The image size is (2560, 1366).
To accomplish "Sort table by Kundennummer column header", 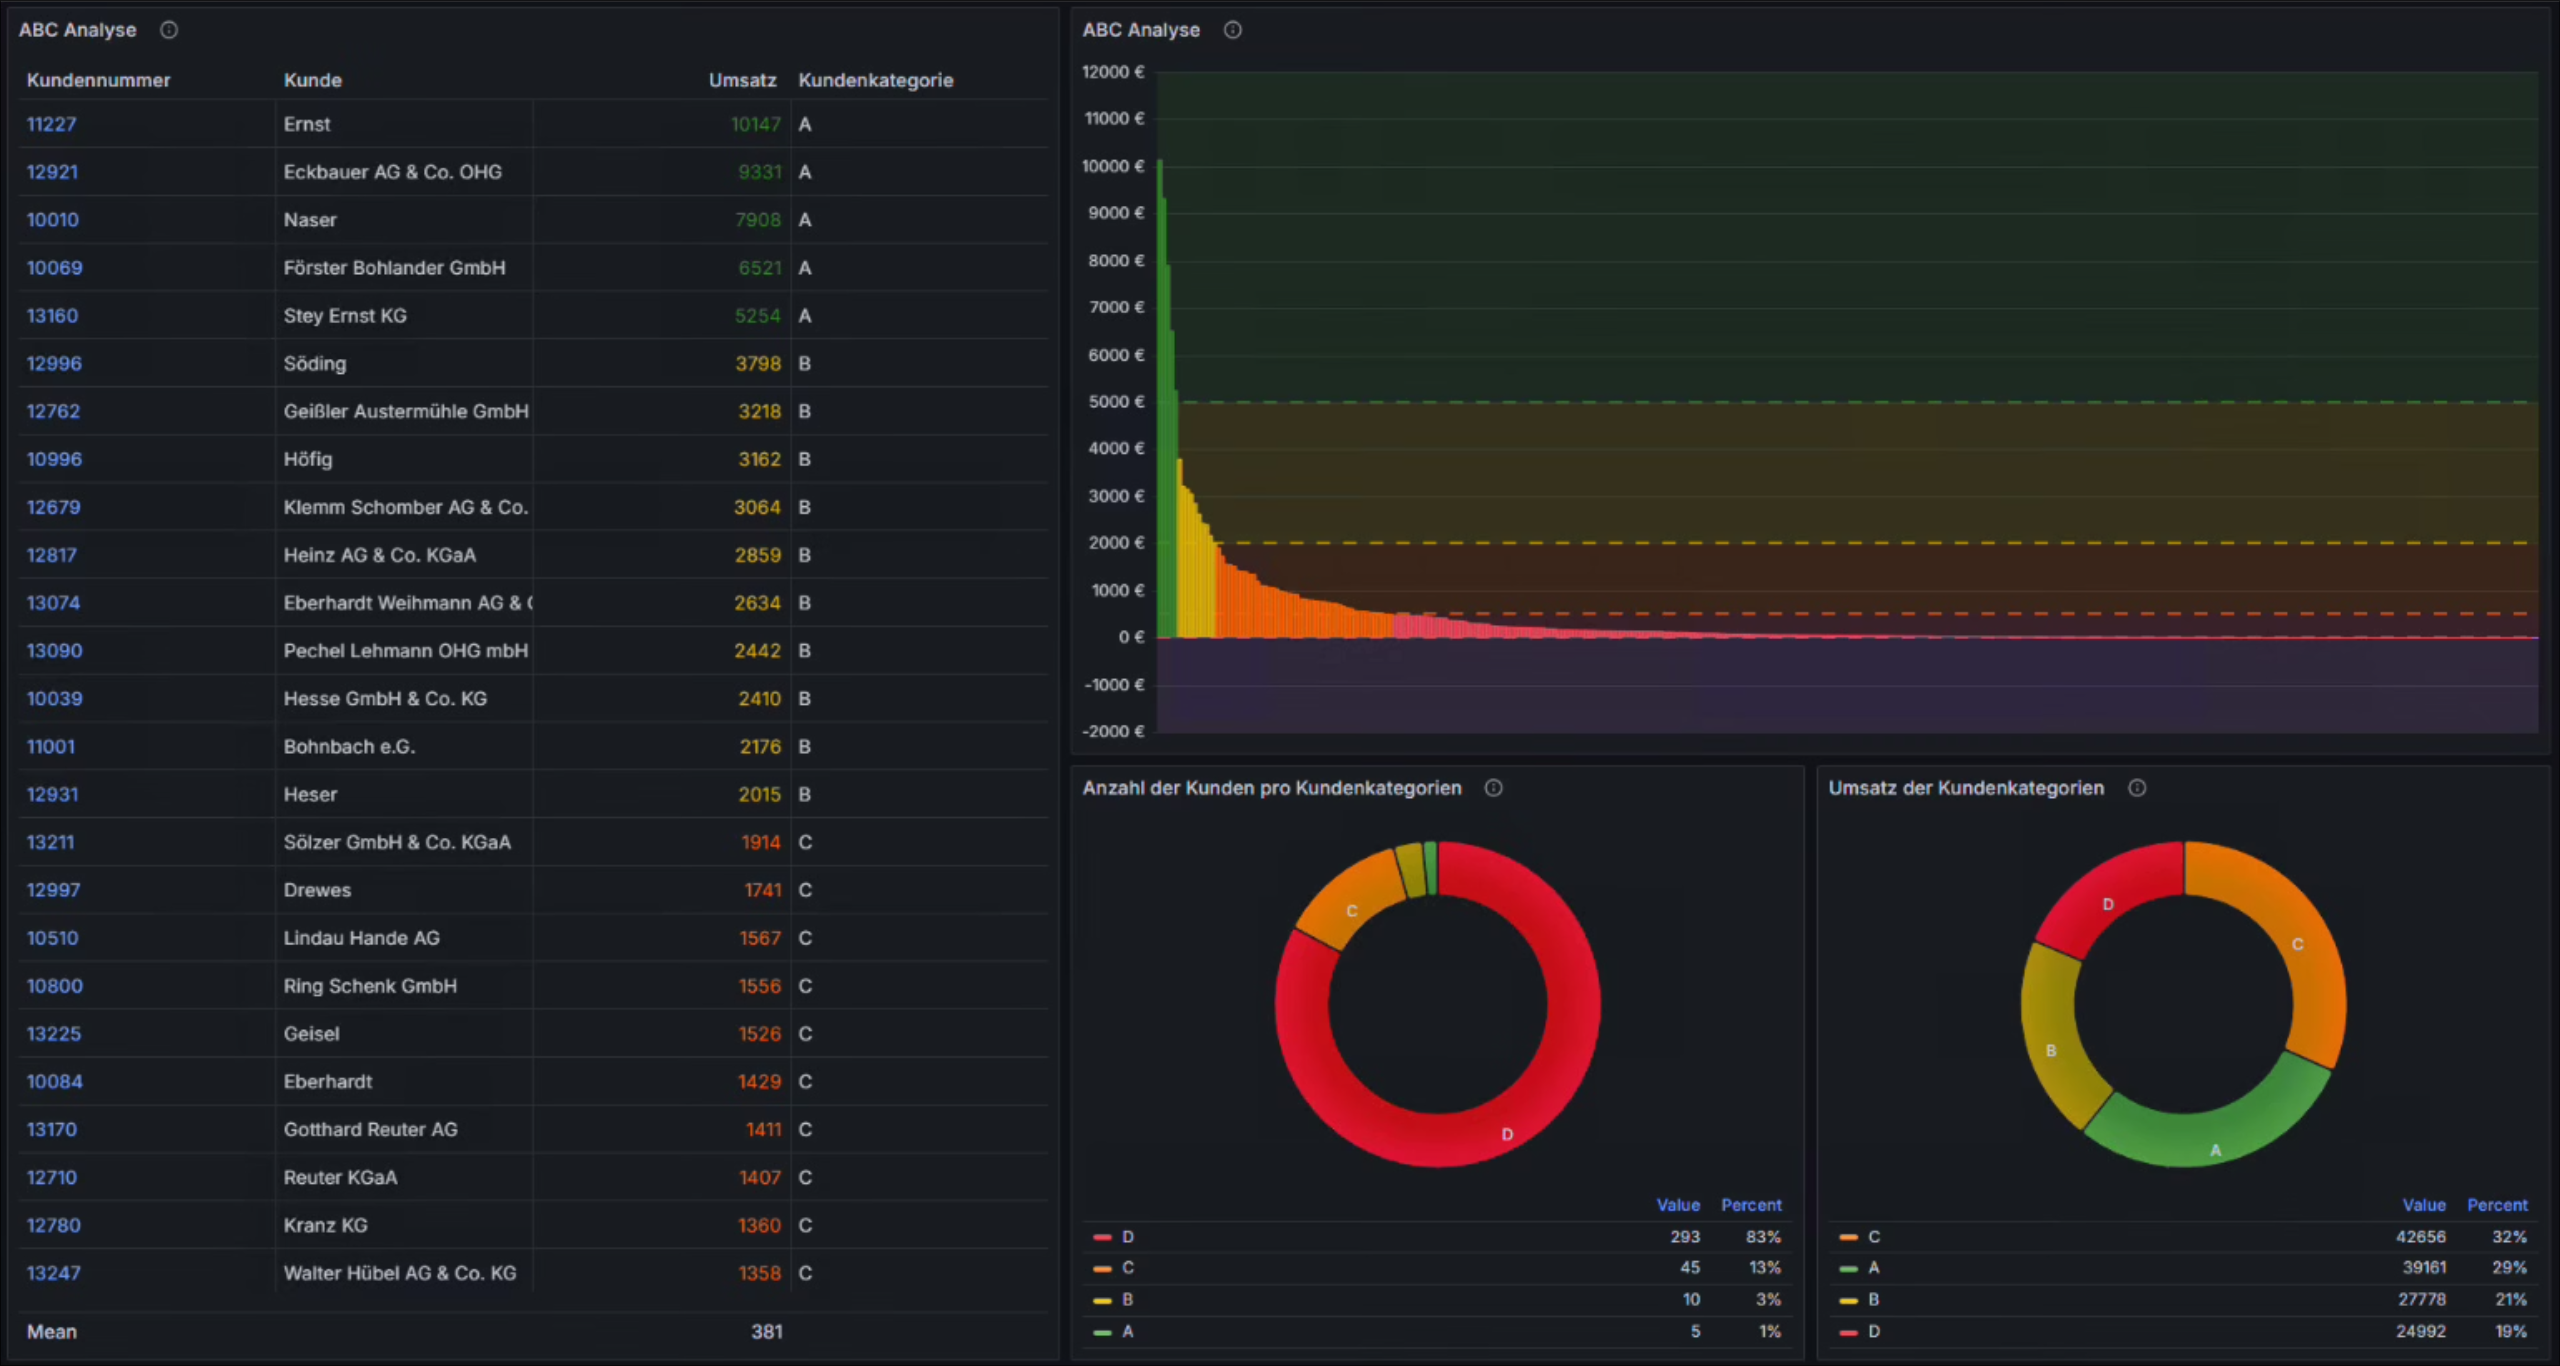I will (98, 80).
